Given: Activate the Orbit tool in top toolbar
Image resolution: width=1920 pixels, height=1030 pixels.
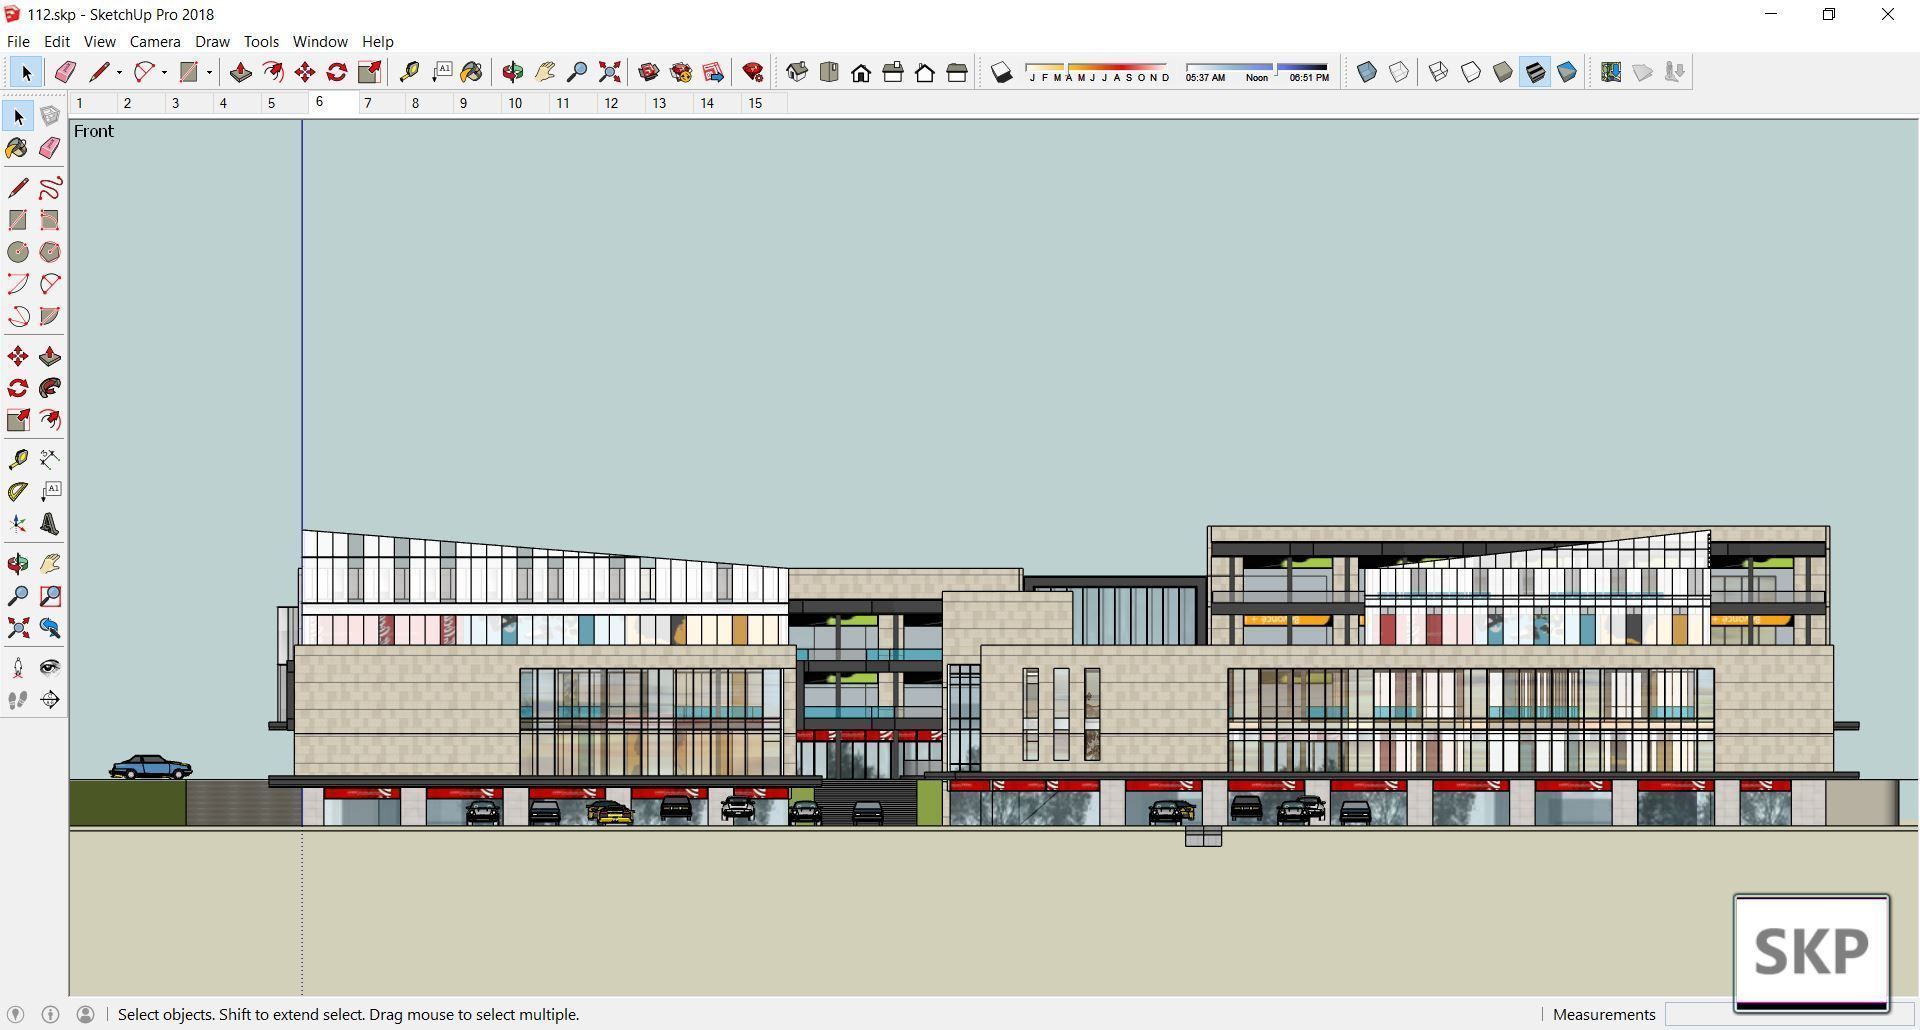Looking at the screenshot, I should (x=513, y=72).
